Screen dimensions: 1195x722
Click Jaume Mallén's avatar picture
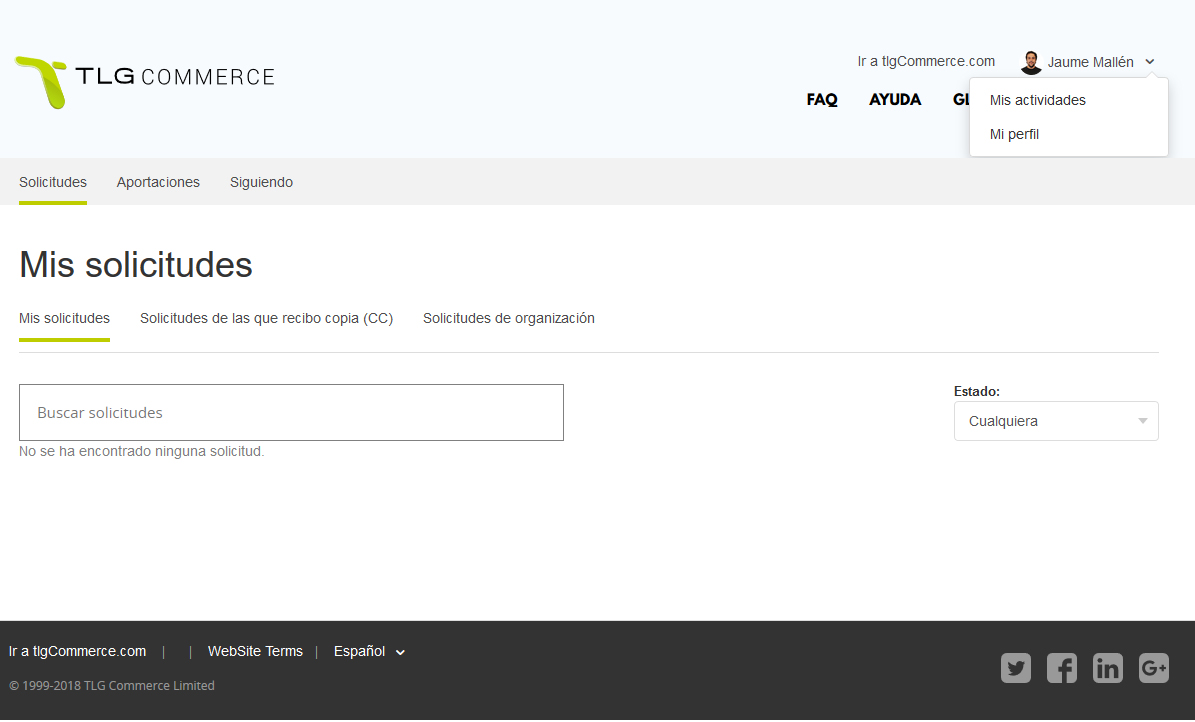click(x=1031, y=63)
